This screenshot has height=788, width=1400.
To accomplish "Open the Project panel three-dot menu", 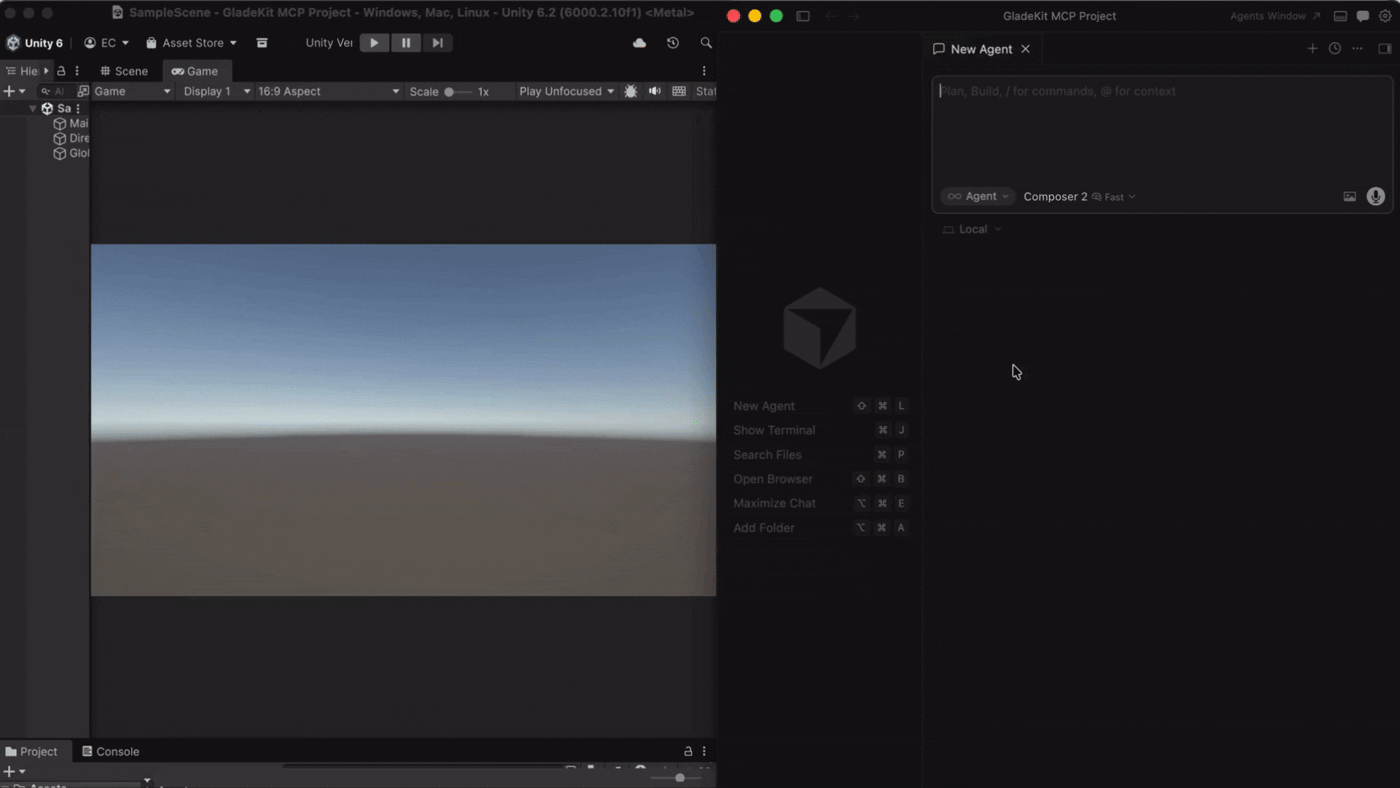I will [704, 751].
